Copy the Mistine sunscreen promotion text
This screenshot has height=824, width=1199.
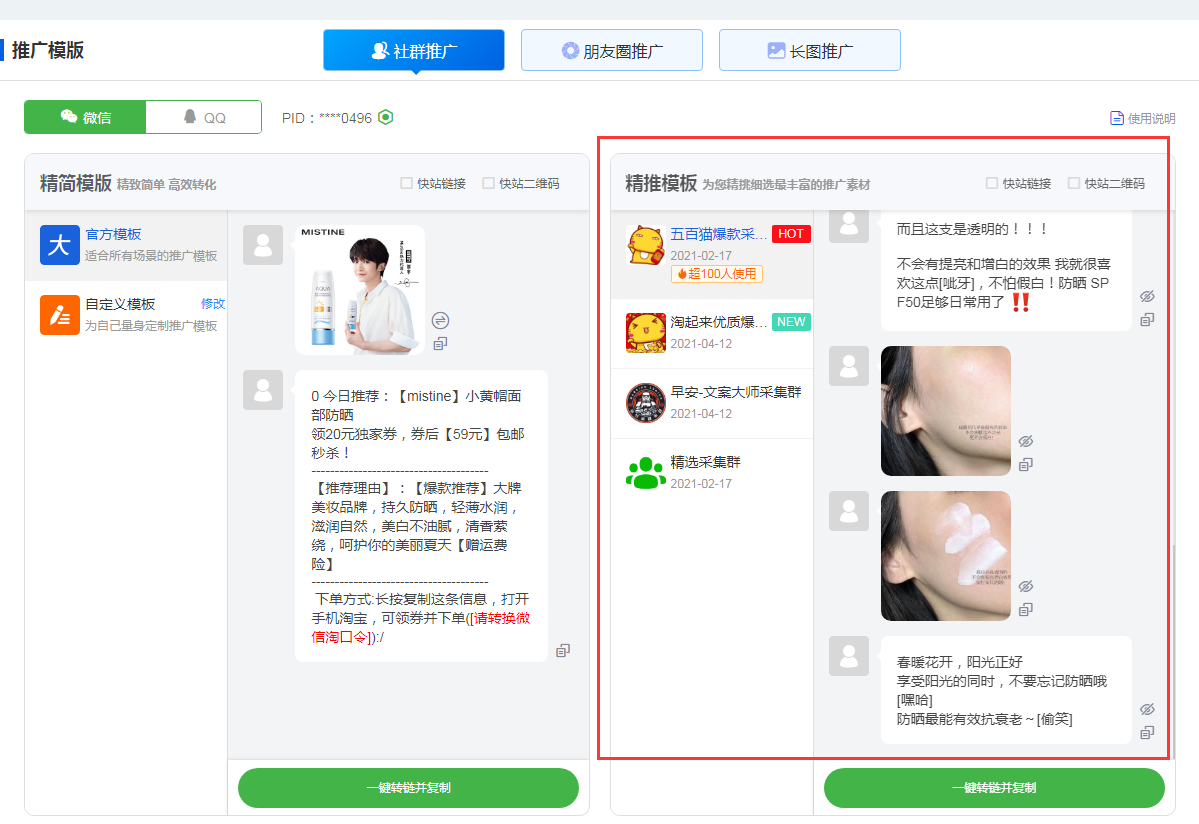[x=563, y=650]
